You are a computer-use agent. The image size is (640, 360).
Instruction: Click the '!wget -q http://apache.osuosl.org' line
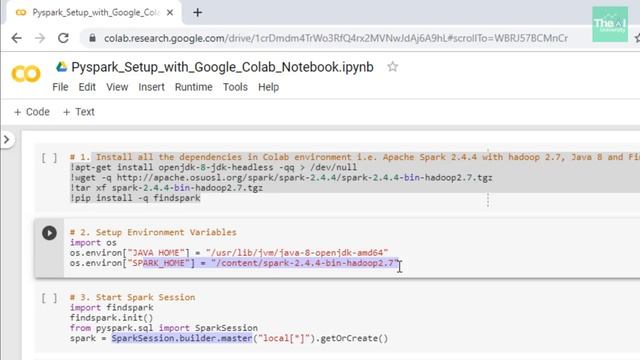coord(281,178)
